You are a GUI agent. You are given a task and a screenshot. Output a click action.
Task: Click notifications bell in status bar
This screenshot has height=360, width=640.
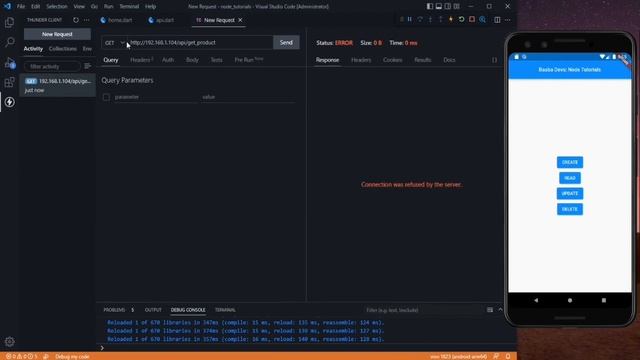click(x=508, y=356)
